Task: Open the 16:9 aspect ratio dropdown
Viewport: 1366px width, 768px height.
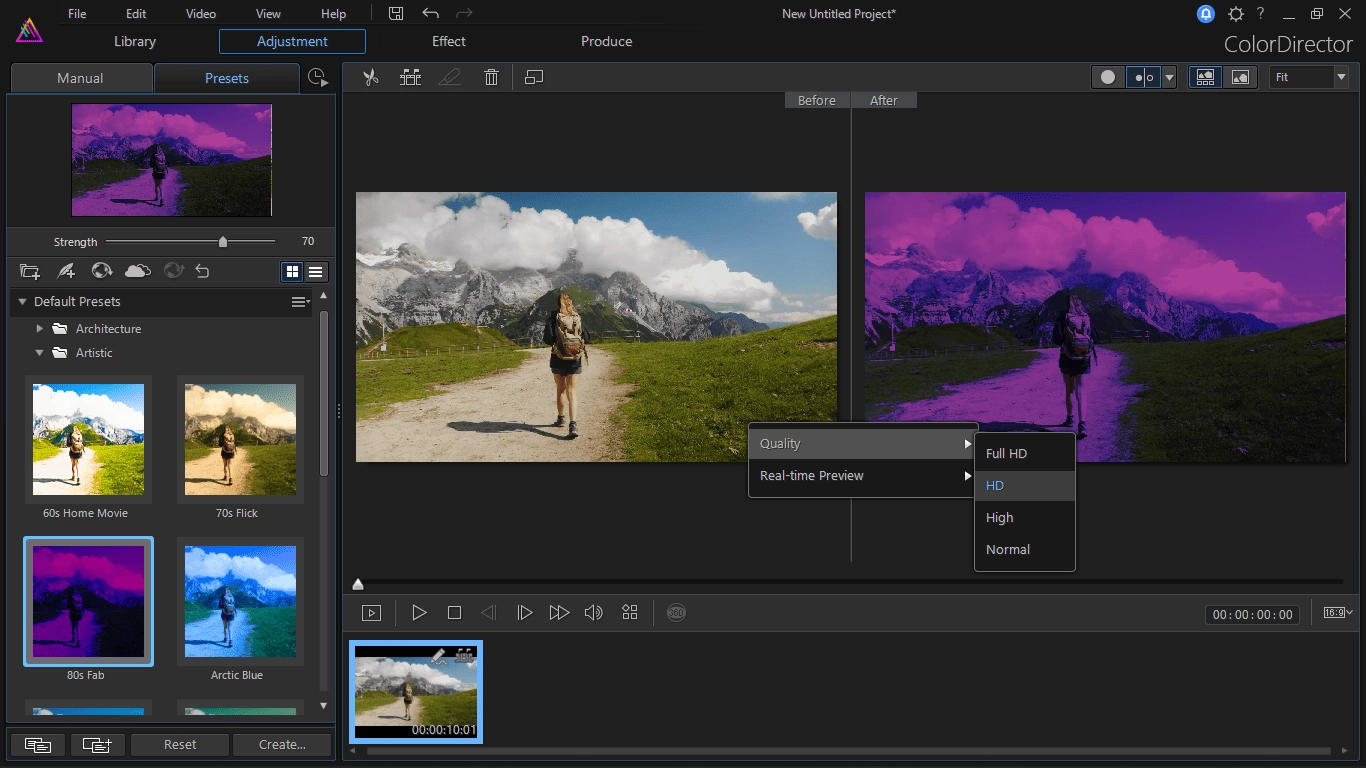Action: (1338, 612)
